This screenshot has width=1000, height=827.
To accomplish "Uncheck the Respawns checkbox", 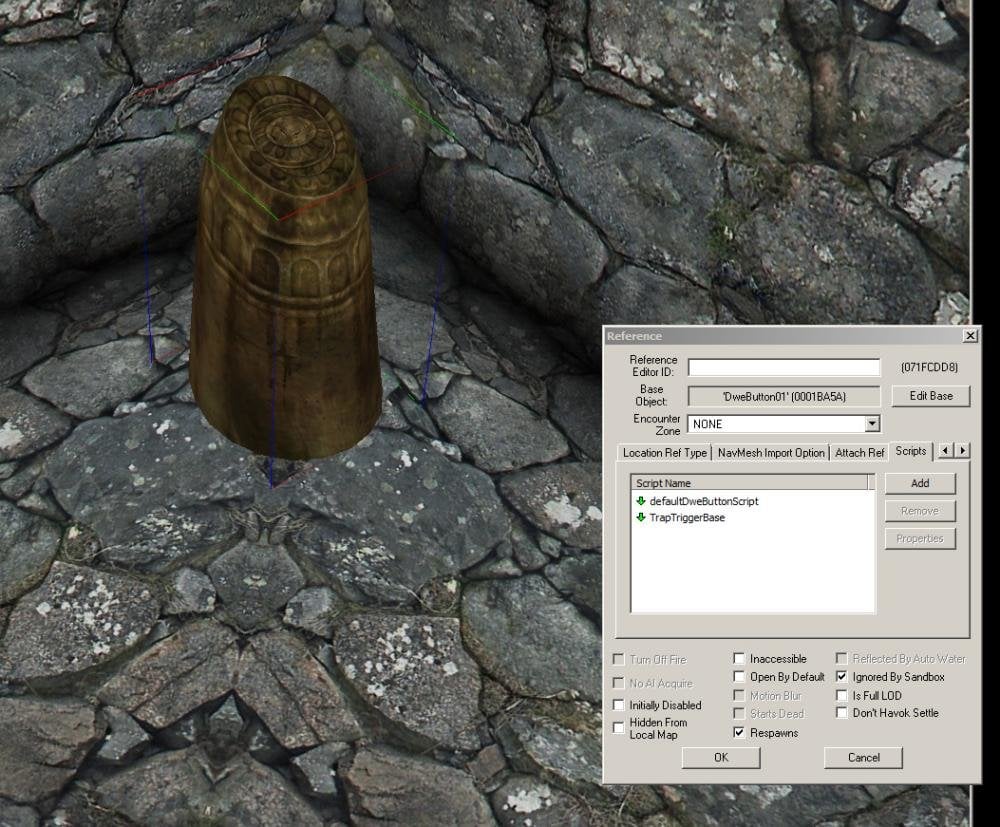I will coord(739,732).
